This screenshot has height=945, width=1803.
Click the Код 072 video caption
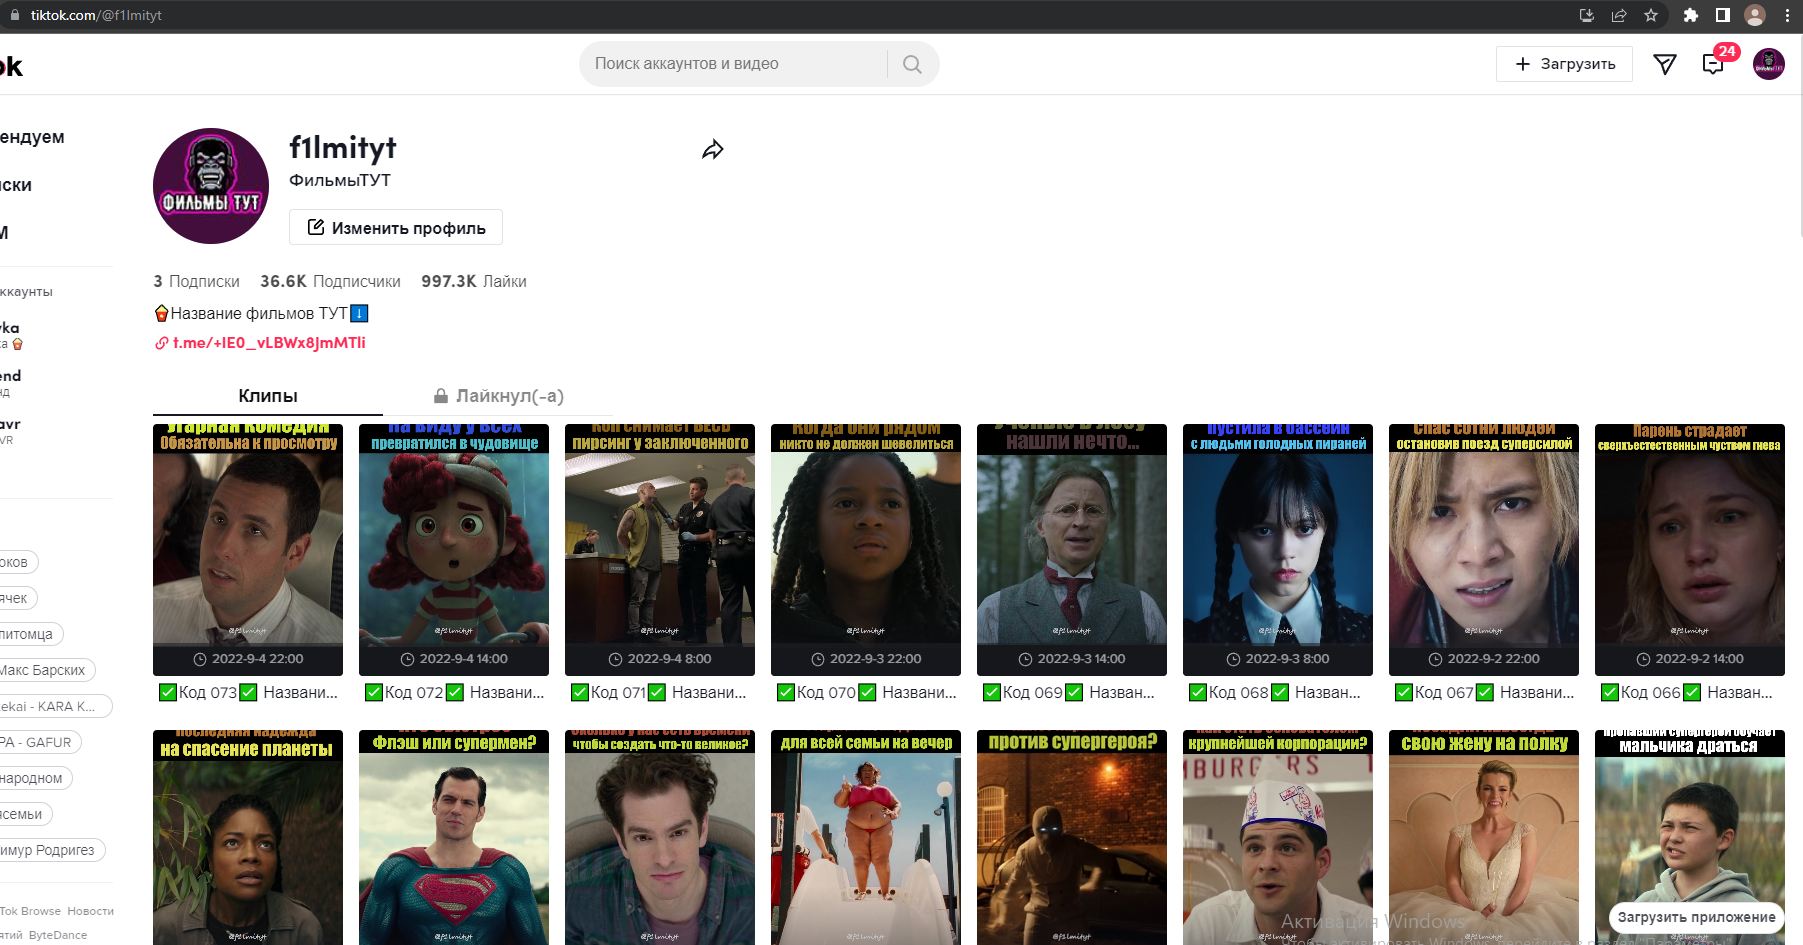[454, 692]
